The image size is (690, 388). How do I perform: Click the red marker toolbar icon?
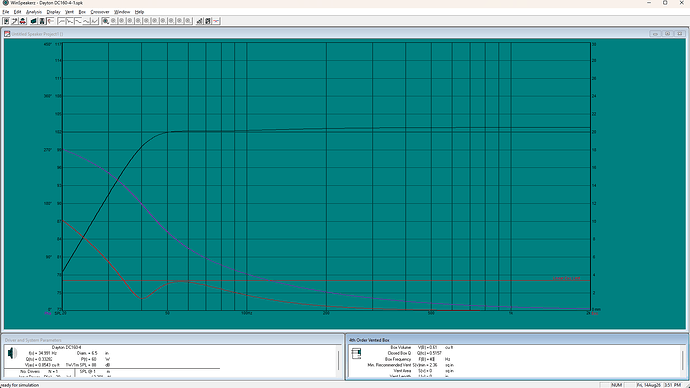[50, 21]
